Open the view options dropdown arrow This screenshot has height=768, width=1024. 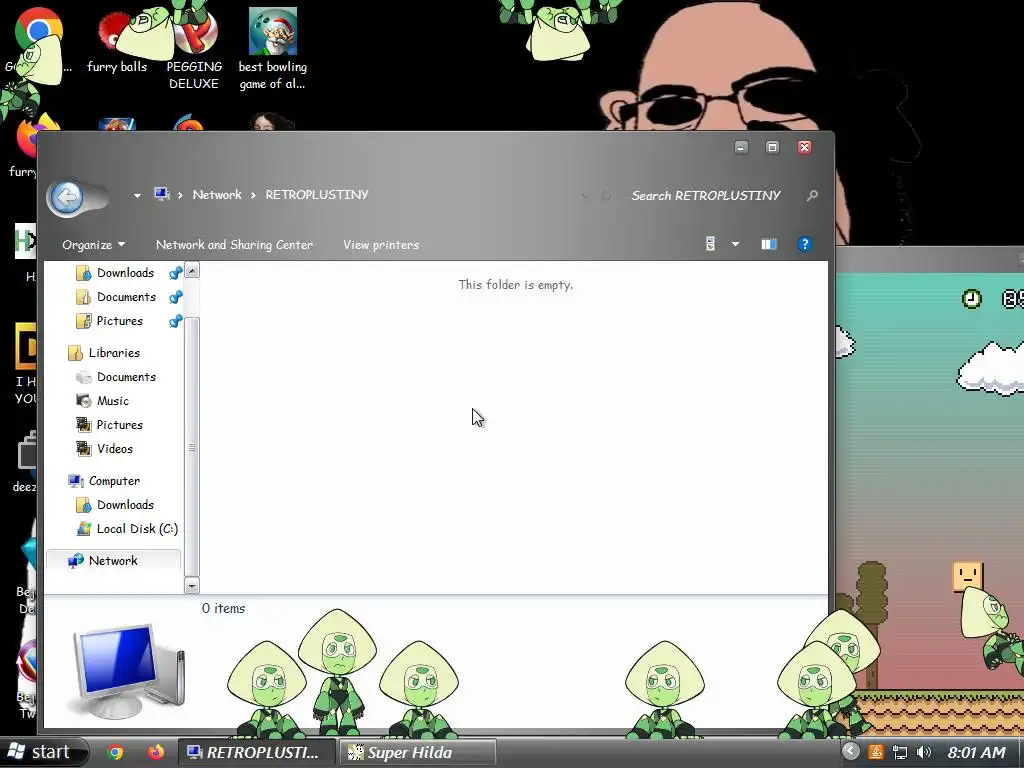[735, 244]
